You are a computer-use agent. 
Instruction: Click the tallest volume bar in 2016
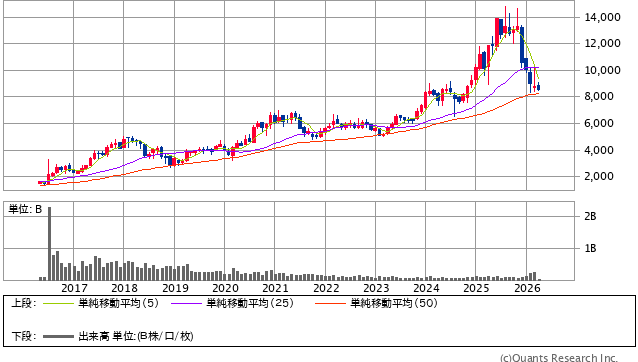tap(49, 244)
